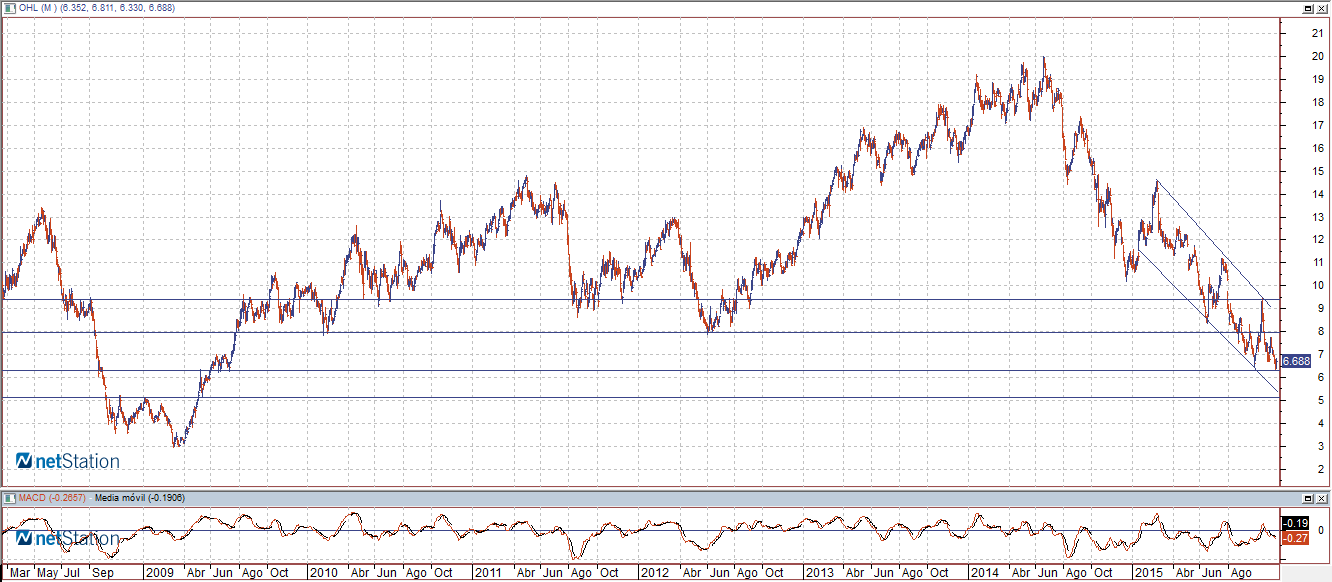Click the 2012 year label on time axis
The width and height of the screenshot is (1332, 582).
654,573
